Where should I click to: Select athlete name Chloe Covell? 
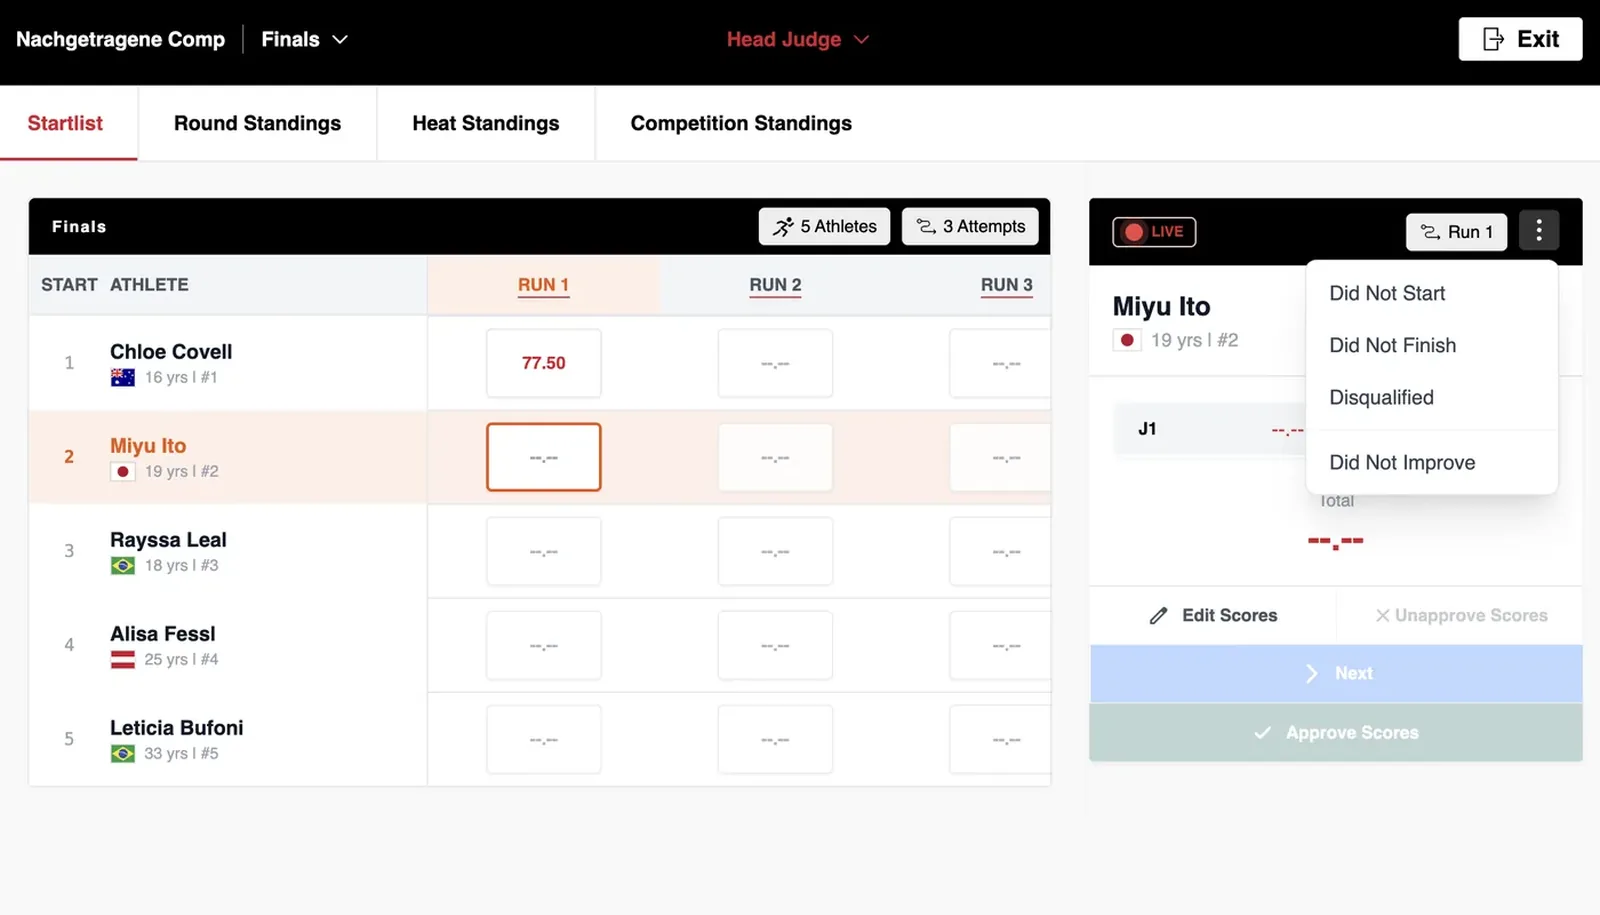click(x=171, y=352)
